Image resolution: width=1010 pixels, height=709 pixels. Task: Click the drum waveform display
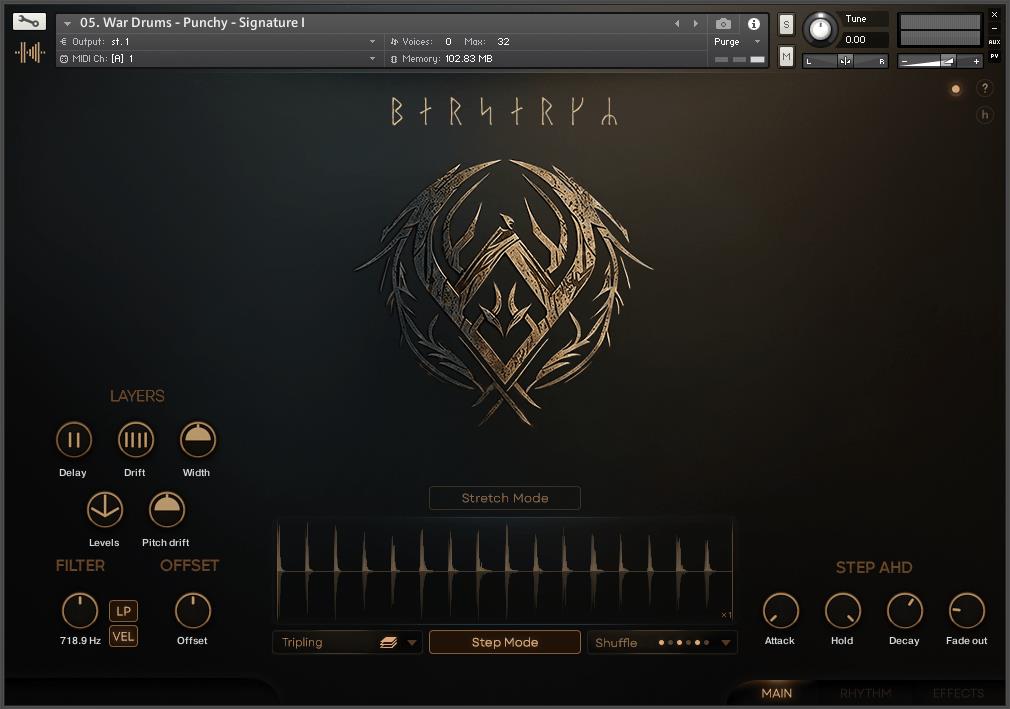504,570
